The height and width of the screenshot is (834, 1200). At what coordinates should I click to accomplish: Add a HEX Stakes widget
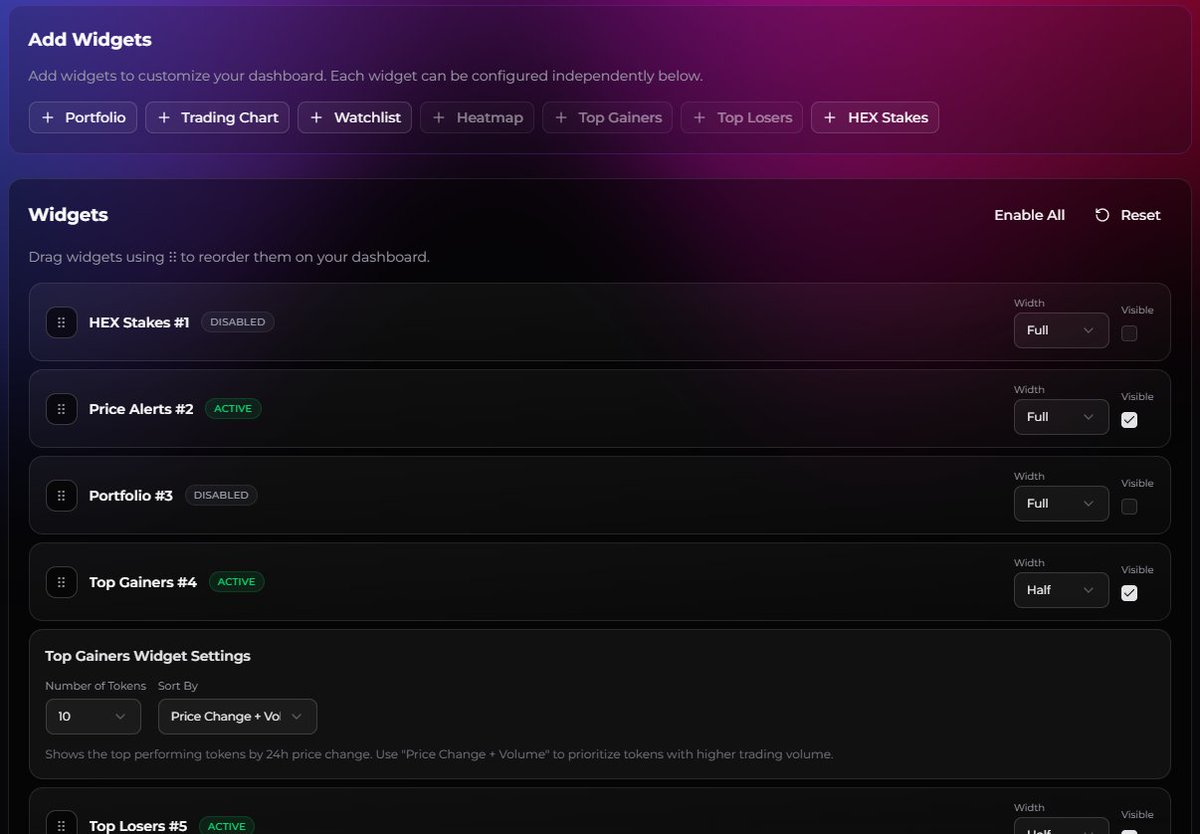(875, 117)
